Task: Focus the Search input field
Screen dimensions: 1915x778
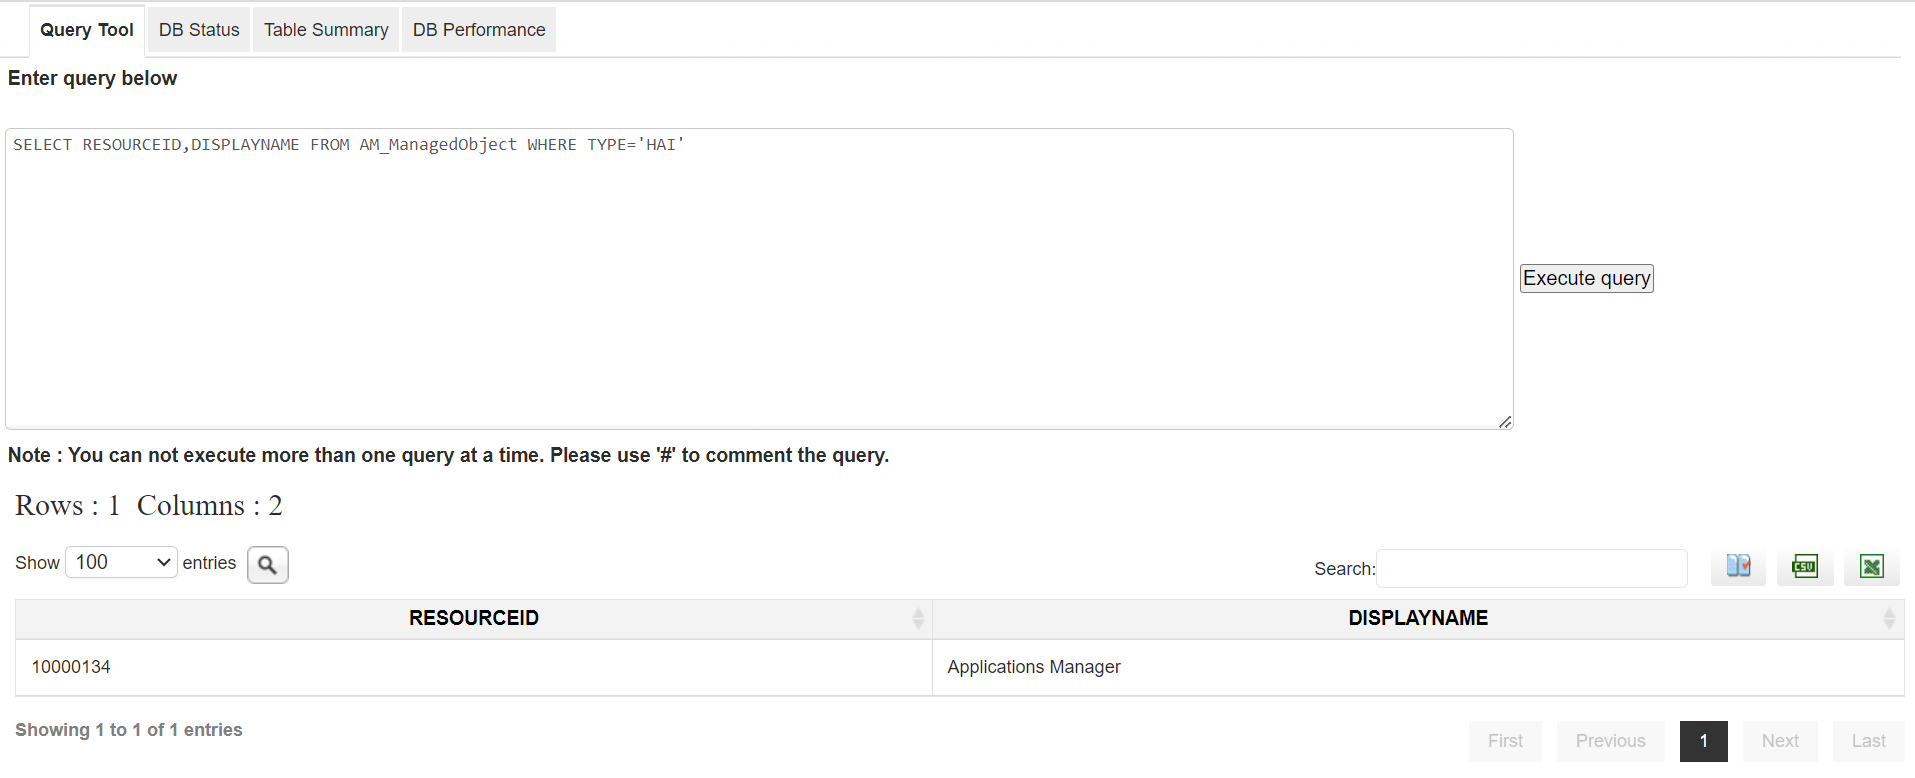Action: [1531, 568]
